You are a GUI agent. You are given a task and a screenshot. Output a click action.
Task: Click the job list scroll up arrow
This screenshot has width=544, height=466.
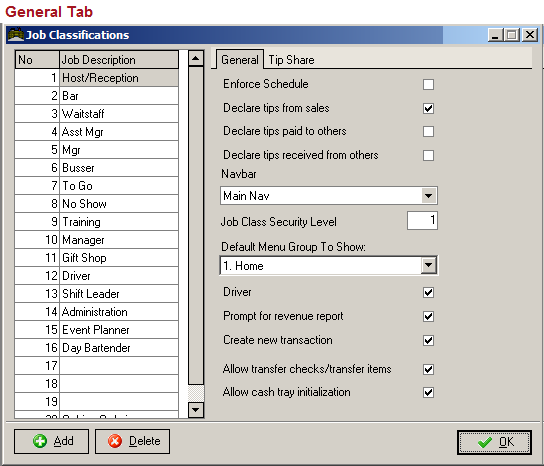196,58
